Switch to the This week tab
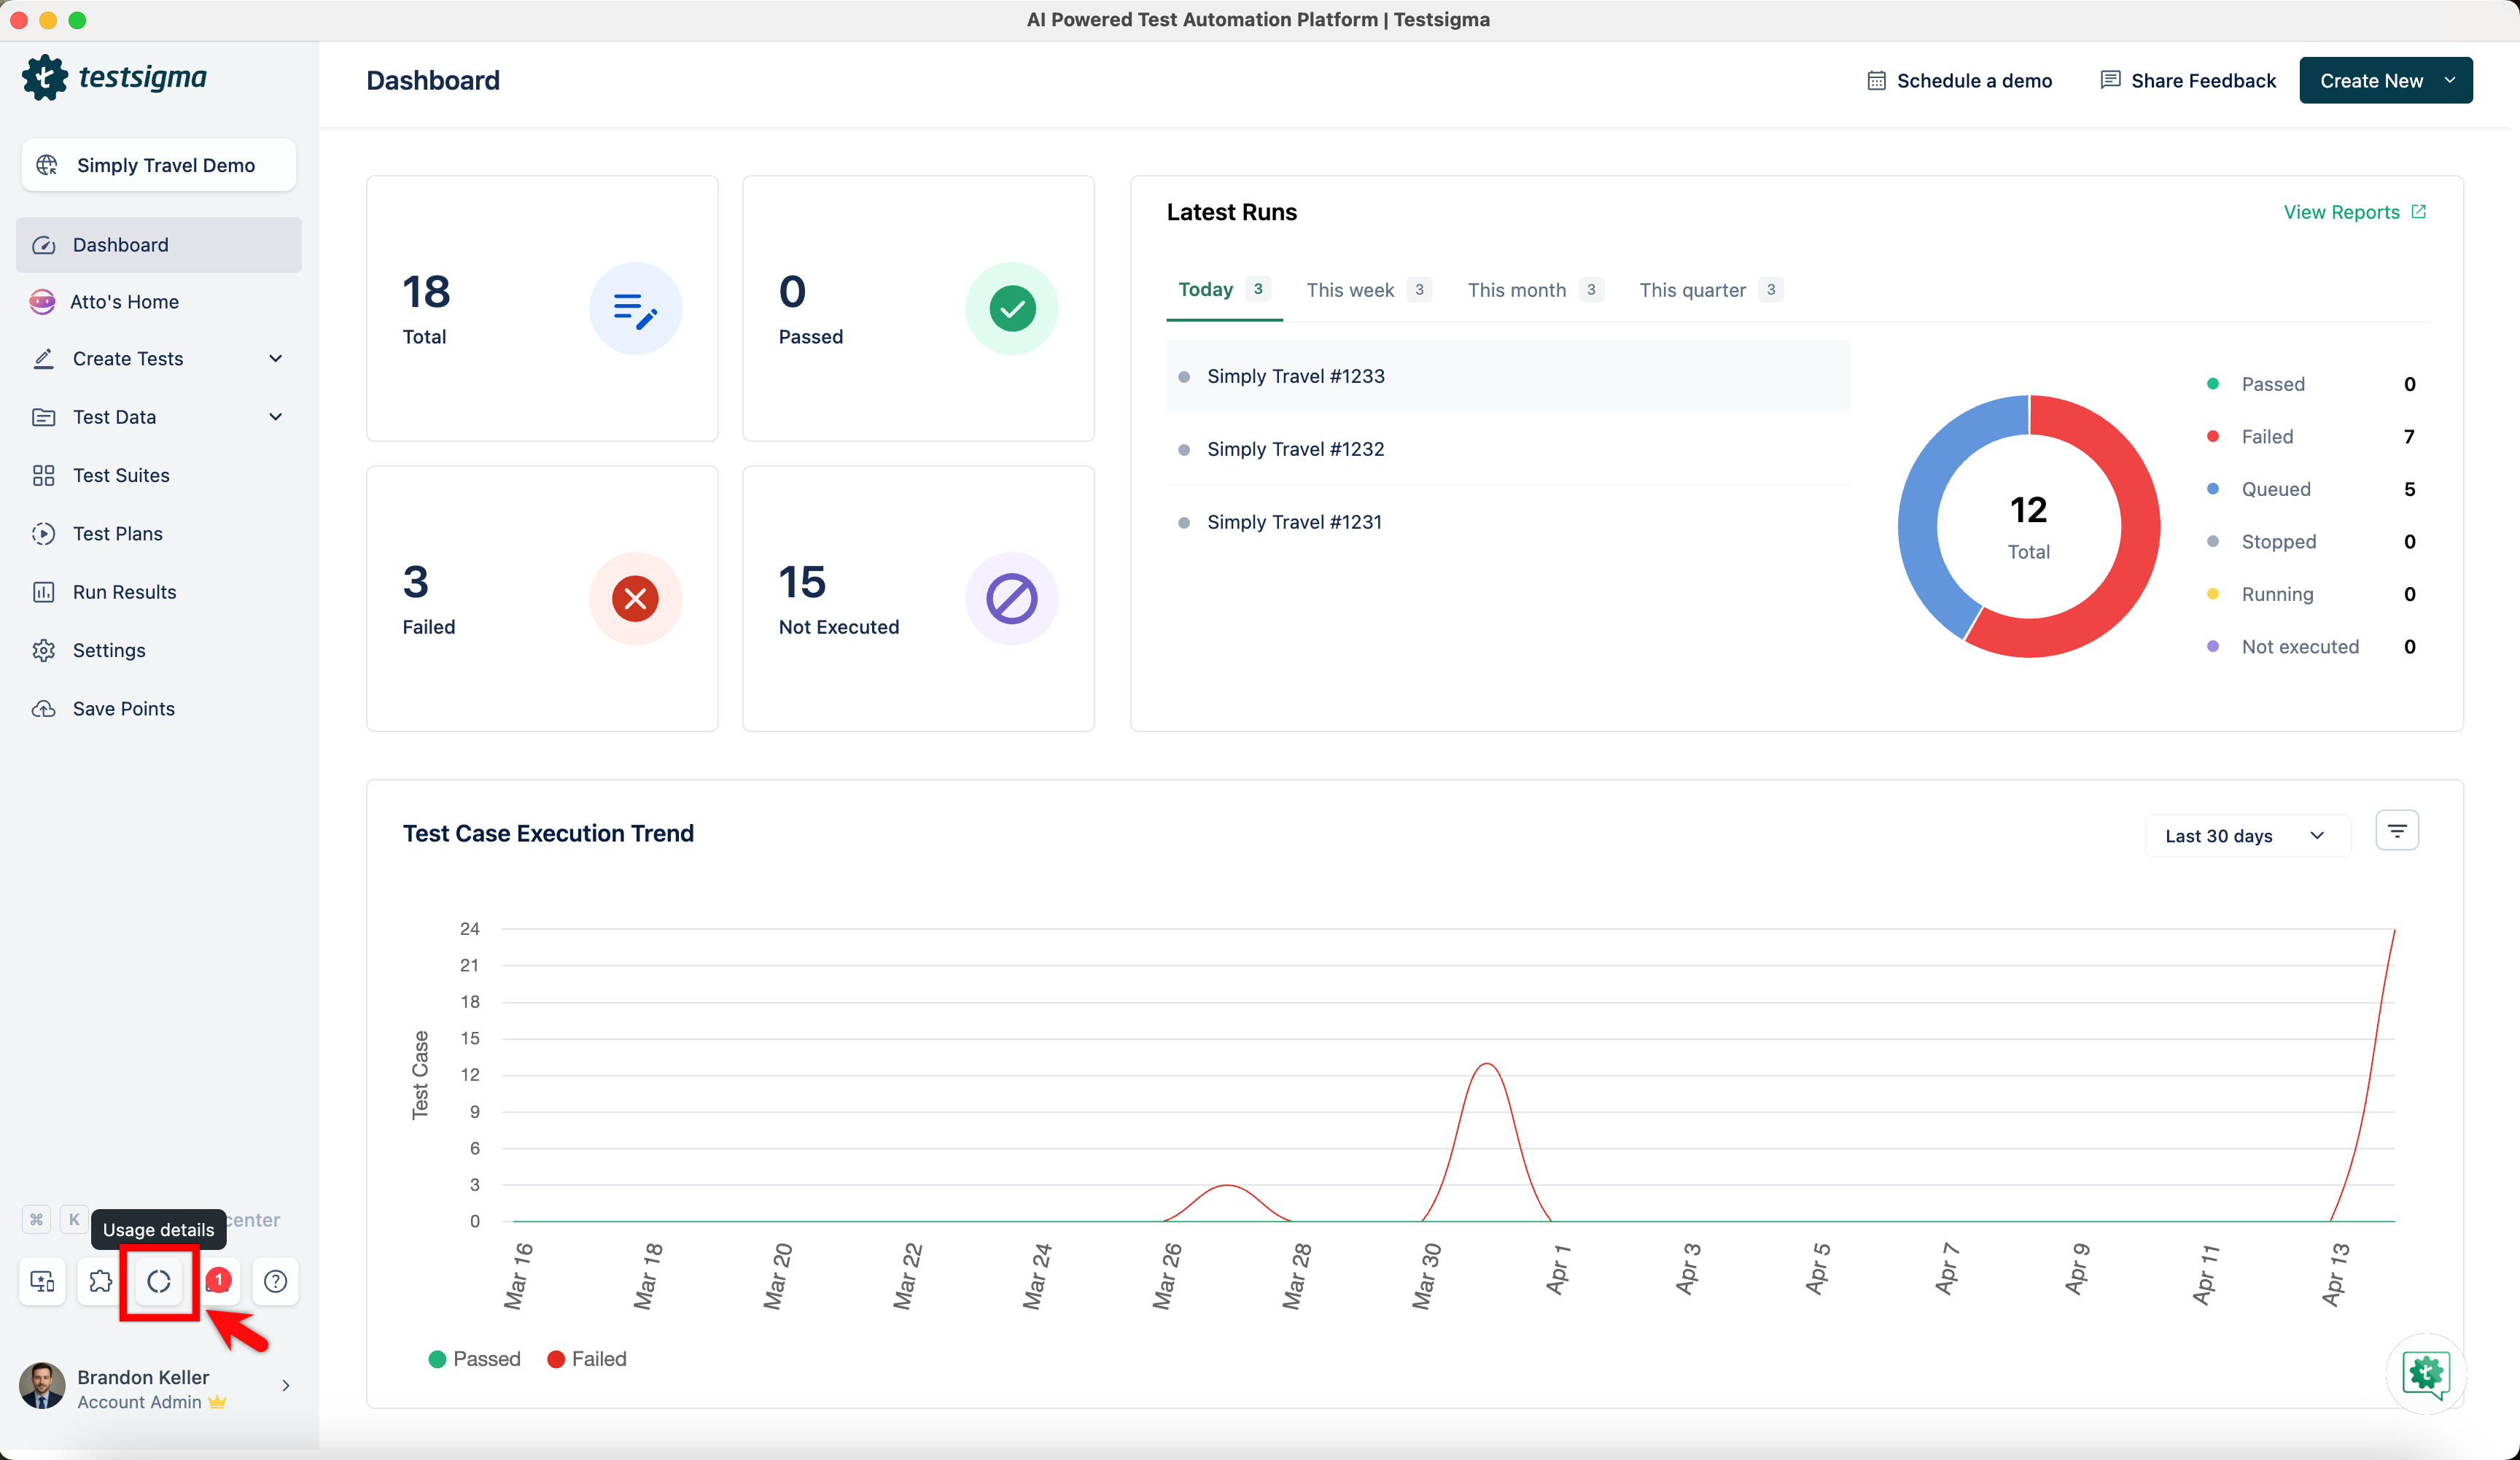 [x=1349, y=290]
